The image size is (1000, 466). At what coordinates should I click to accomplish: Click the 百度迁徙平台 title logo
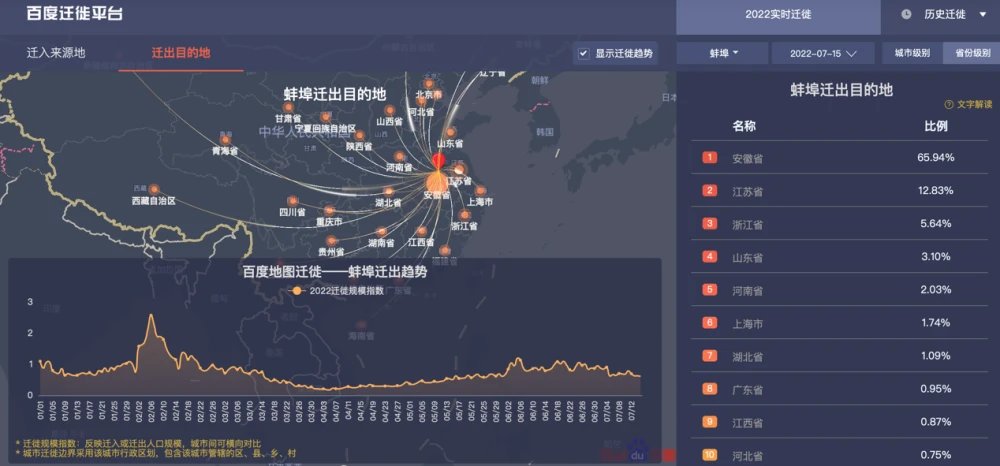click(75, 13)
